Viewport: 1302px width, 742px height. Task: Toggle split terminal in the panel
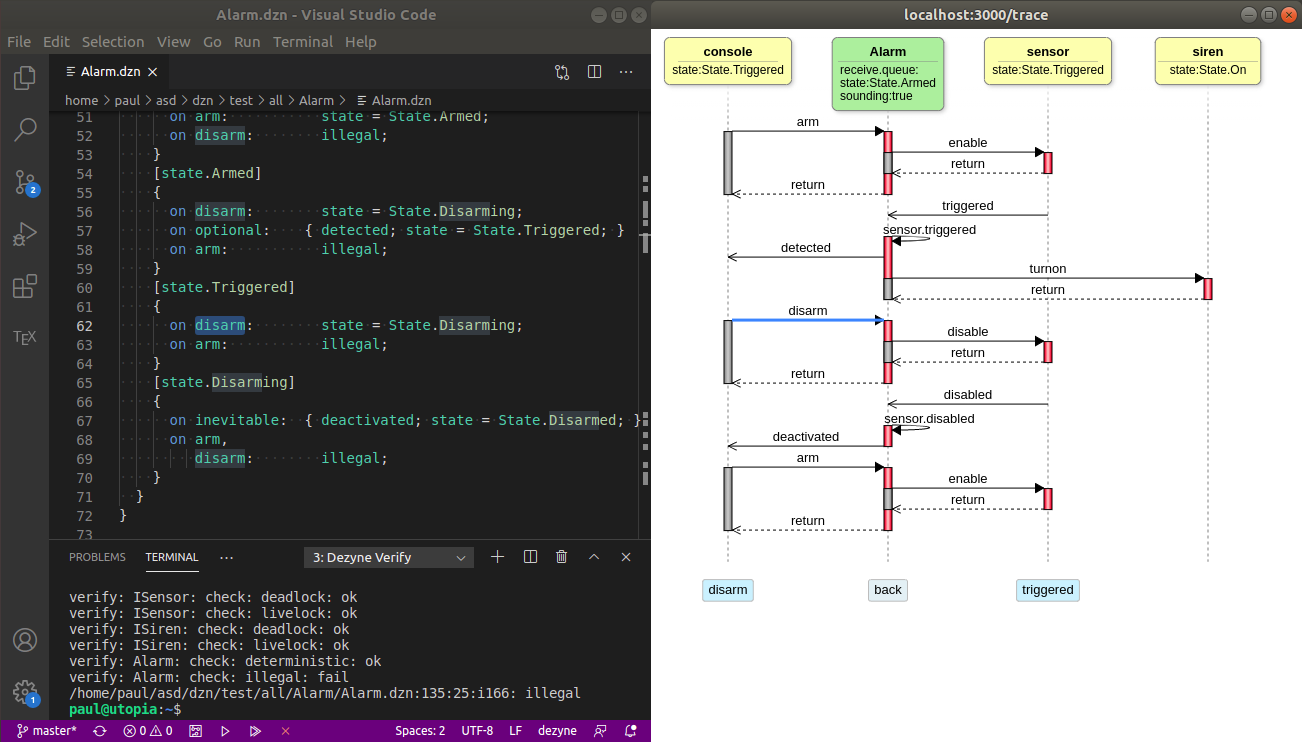coord(530,557)
